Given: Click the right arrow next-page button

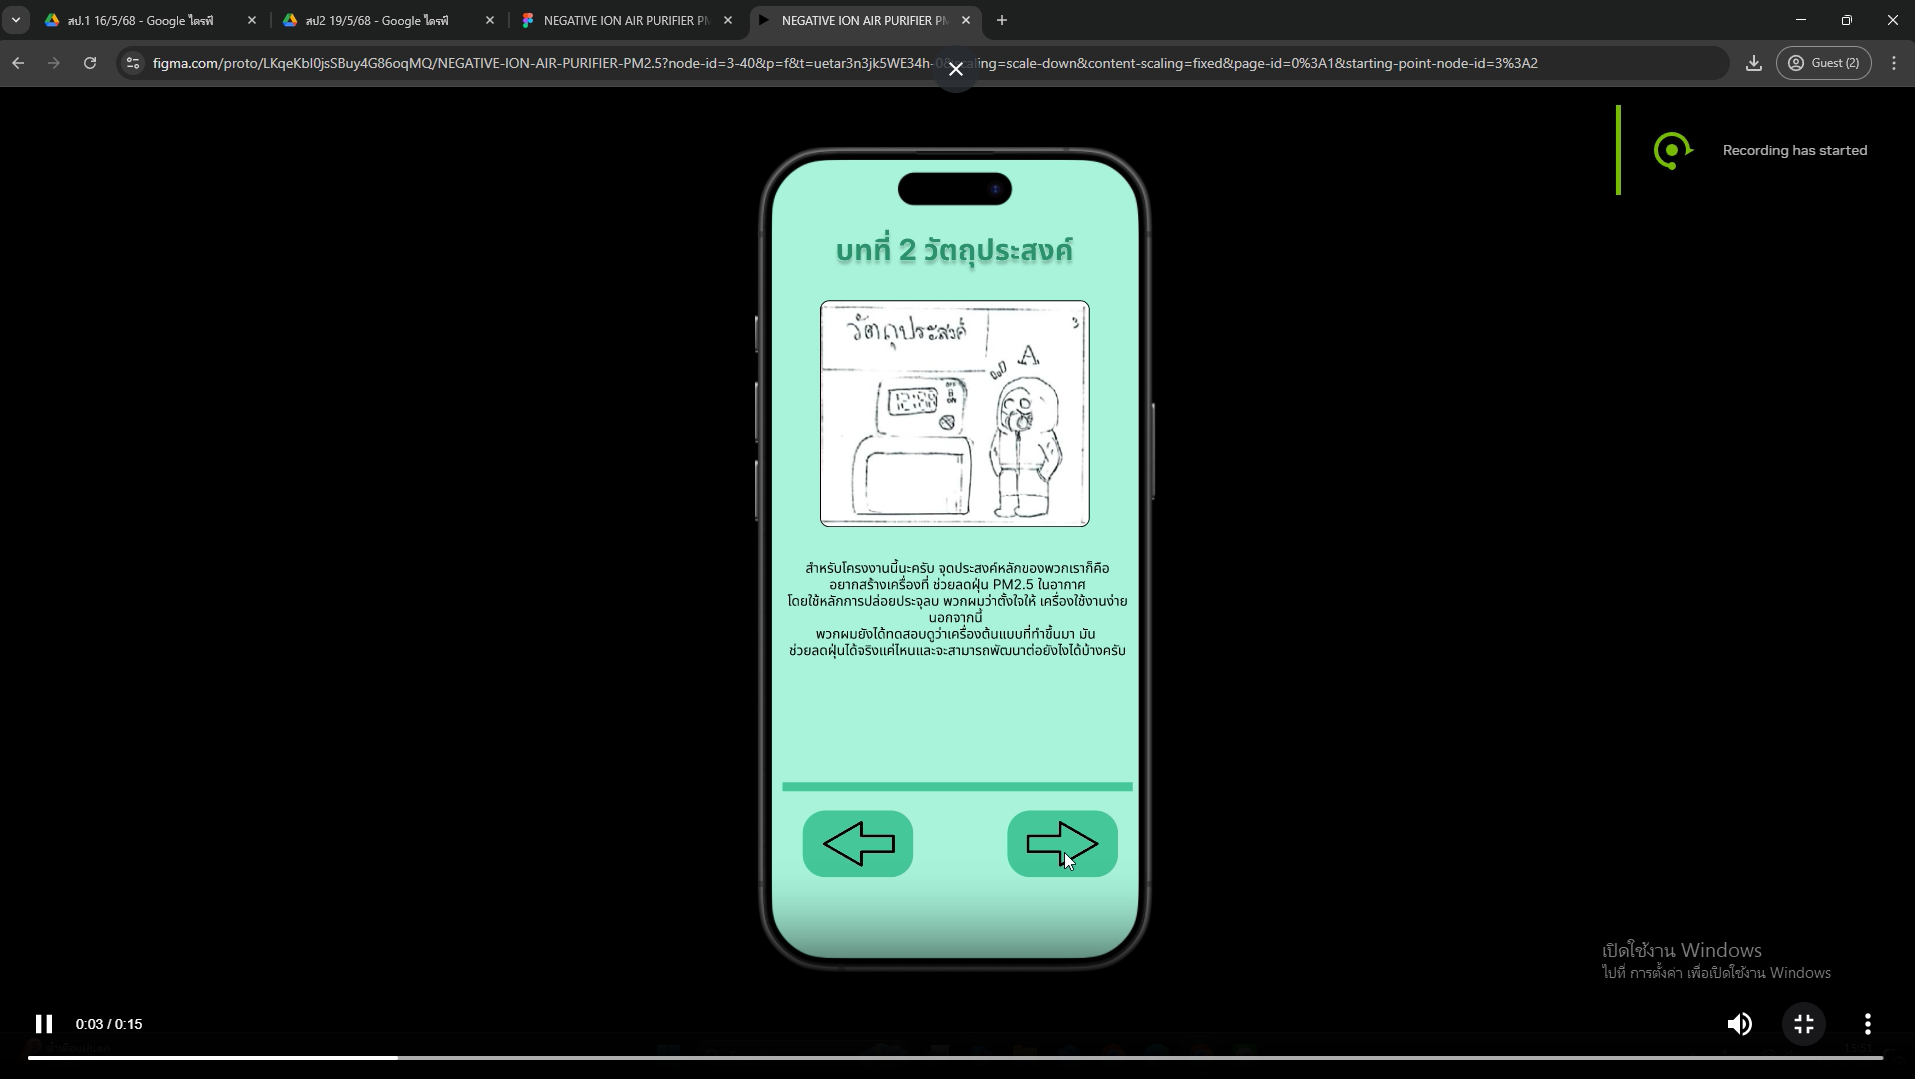Looking at the screenshot, I should 1061,843.
